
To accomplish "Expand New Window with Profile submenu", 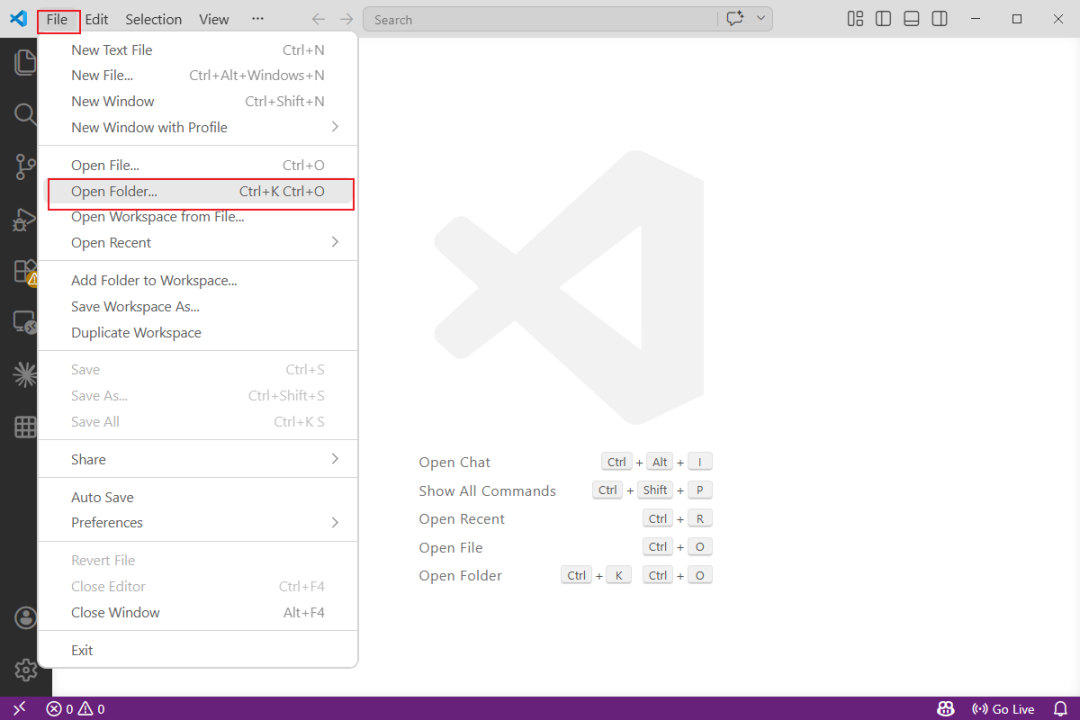I will (198, 127).
